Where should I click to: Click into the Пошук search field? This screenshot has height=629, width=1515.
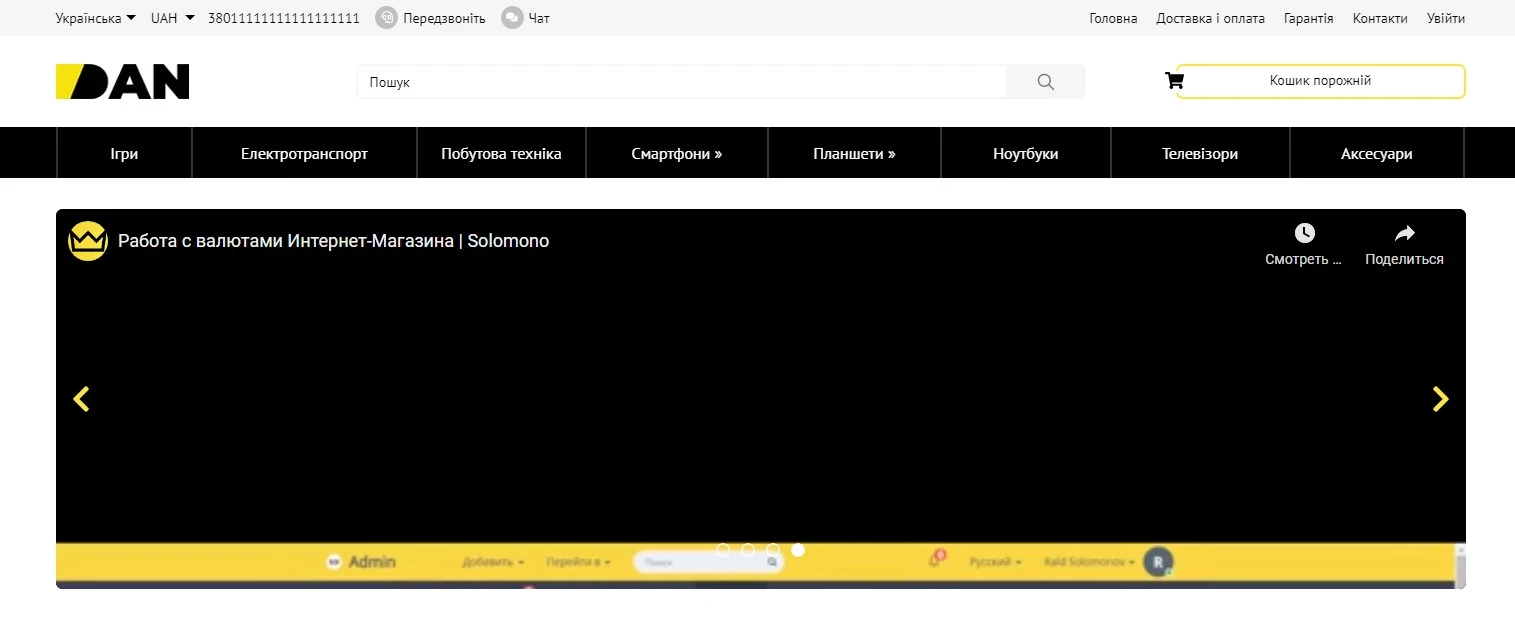(x=680, y=82)
